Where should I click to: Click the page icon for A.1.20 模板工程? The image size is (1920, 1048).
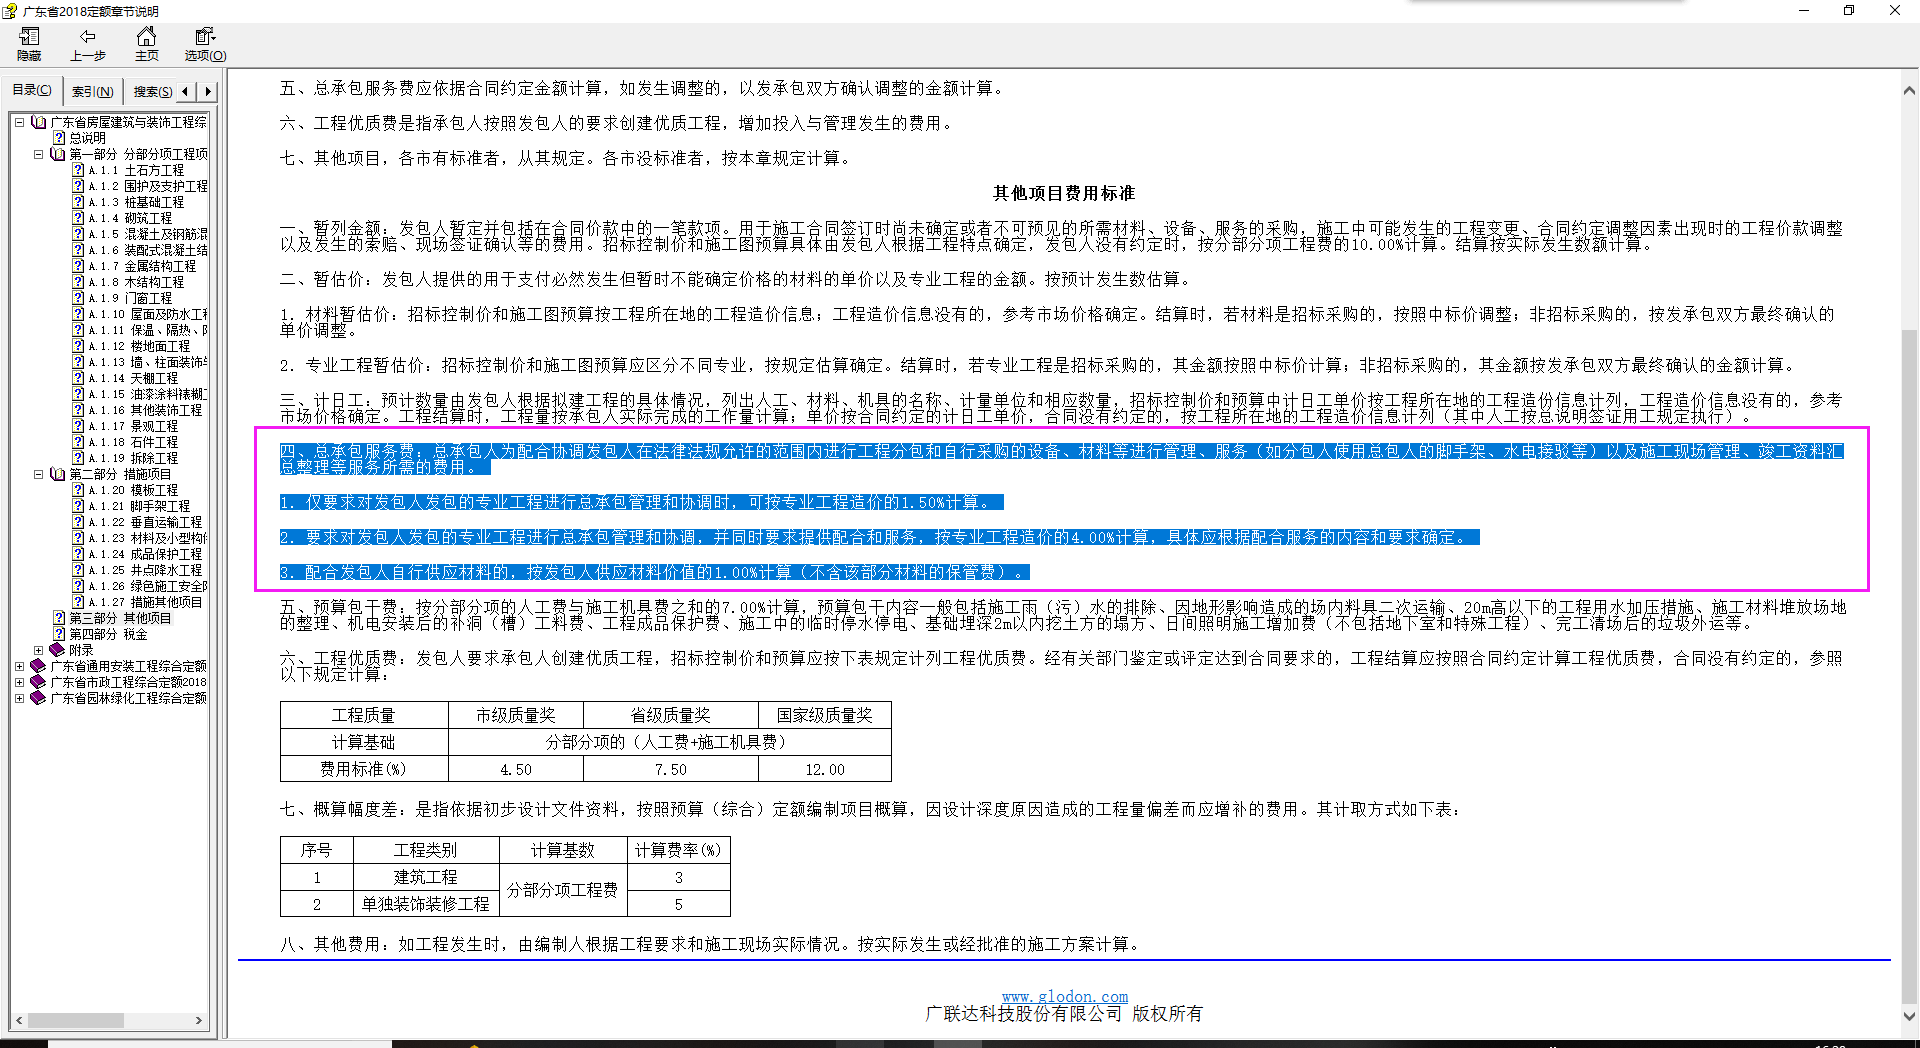78,490
